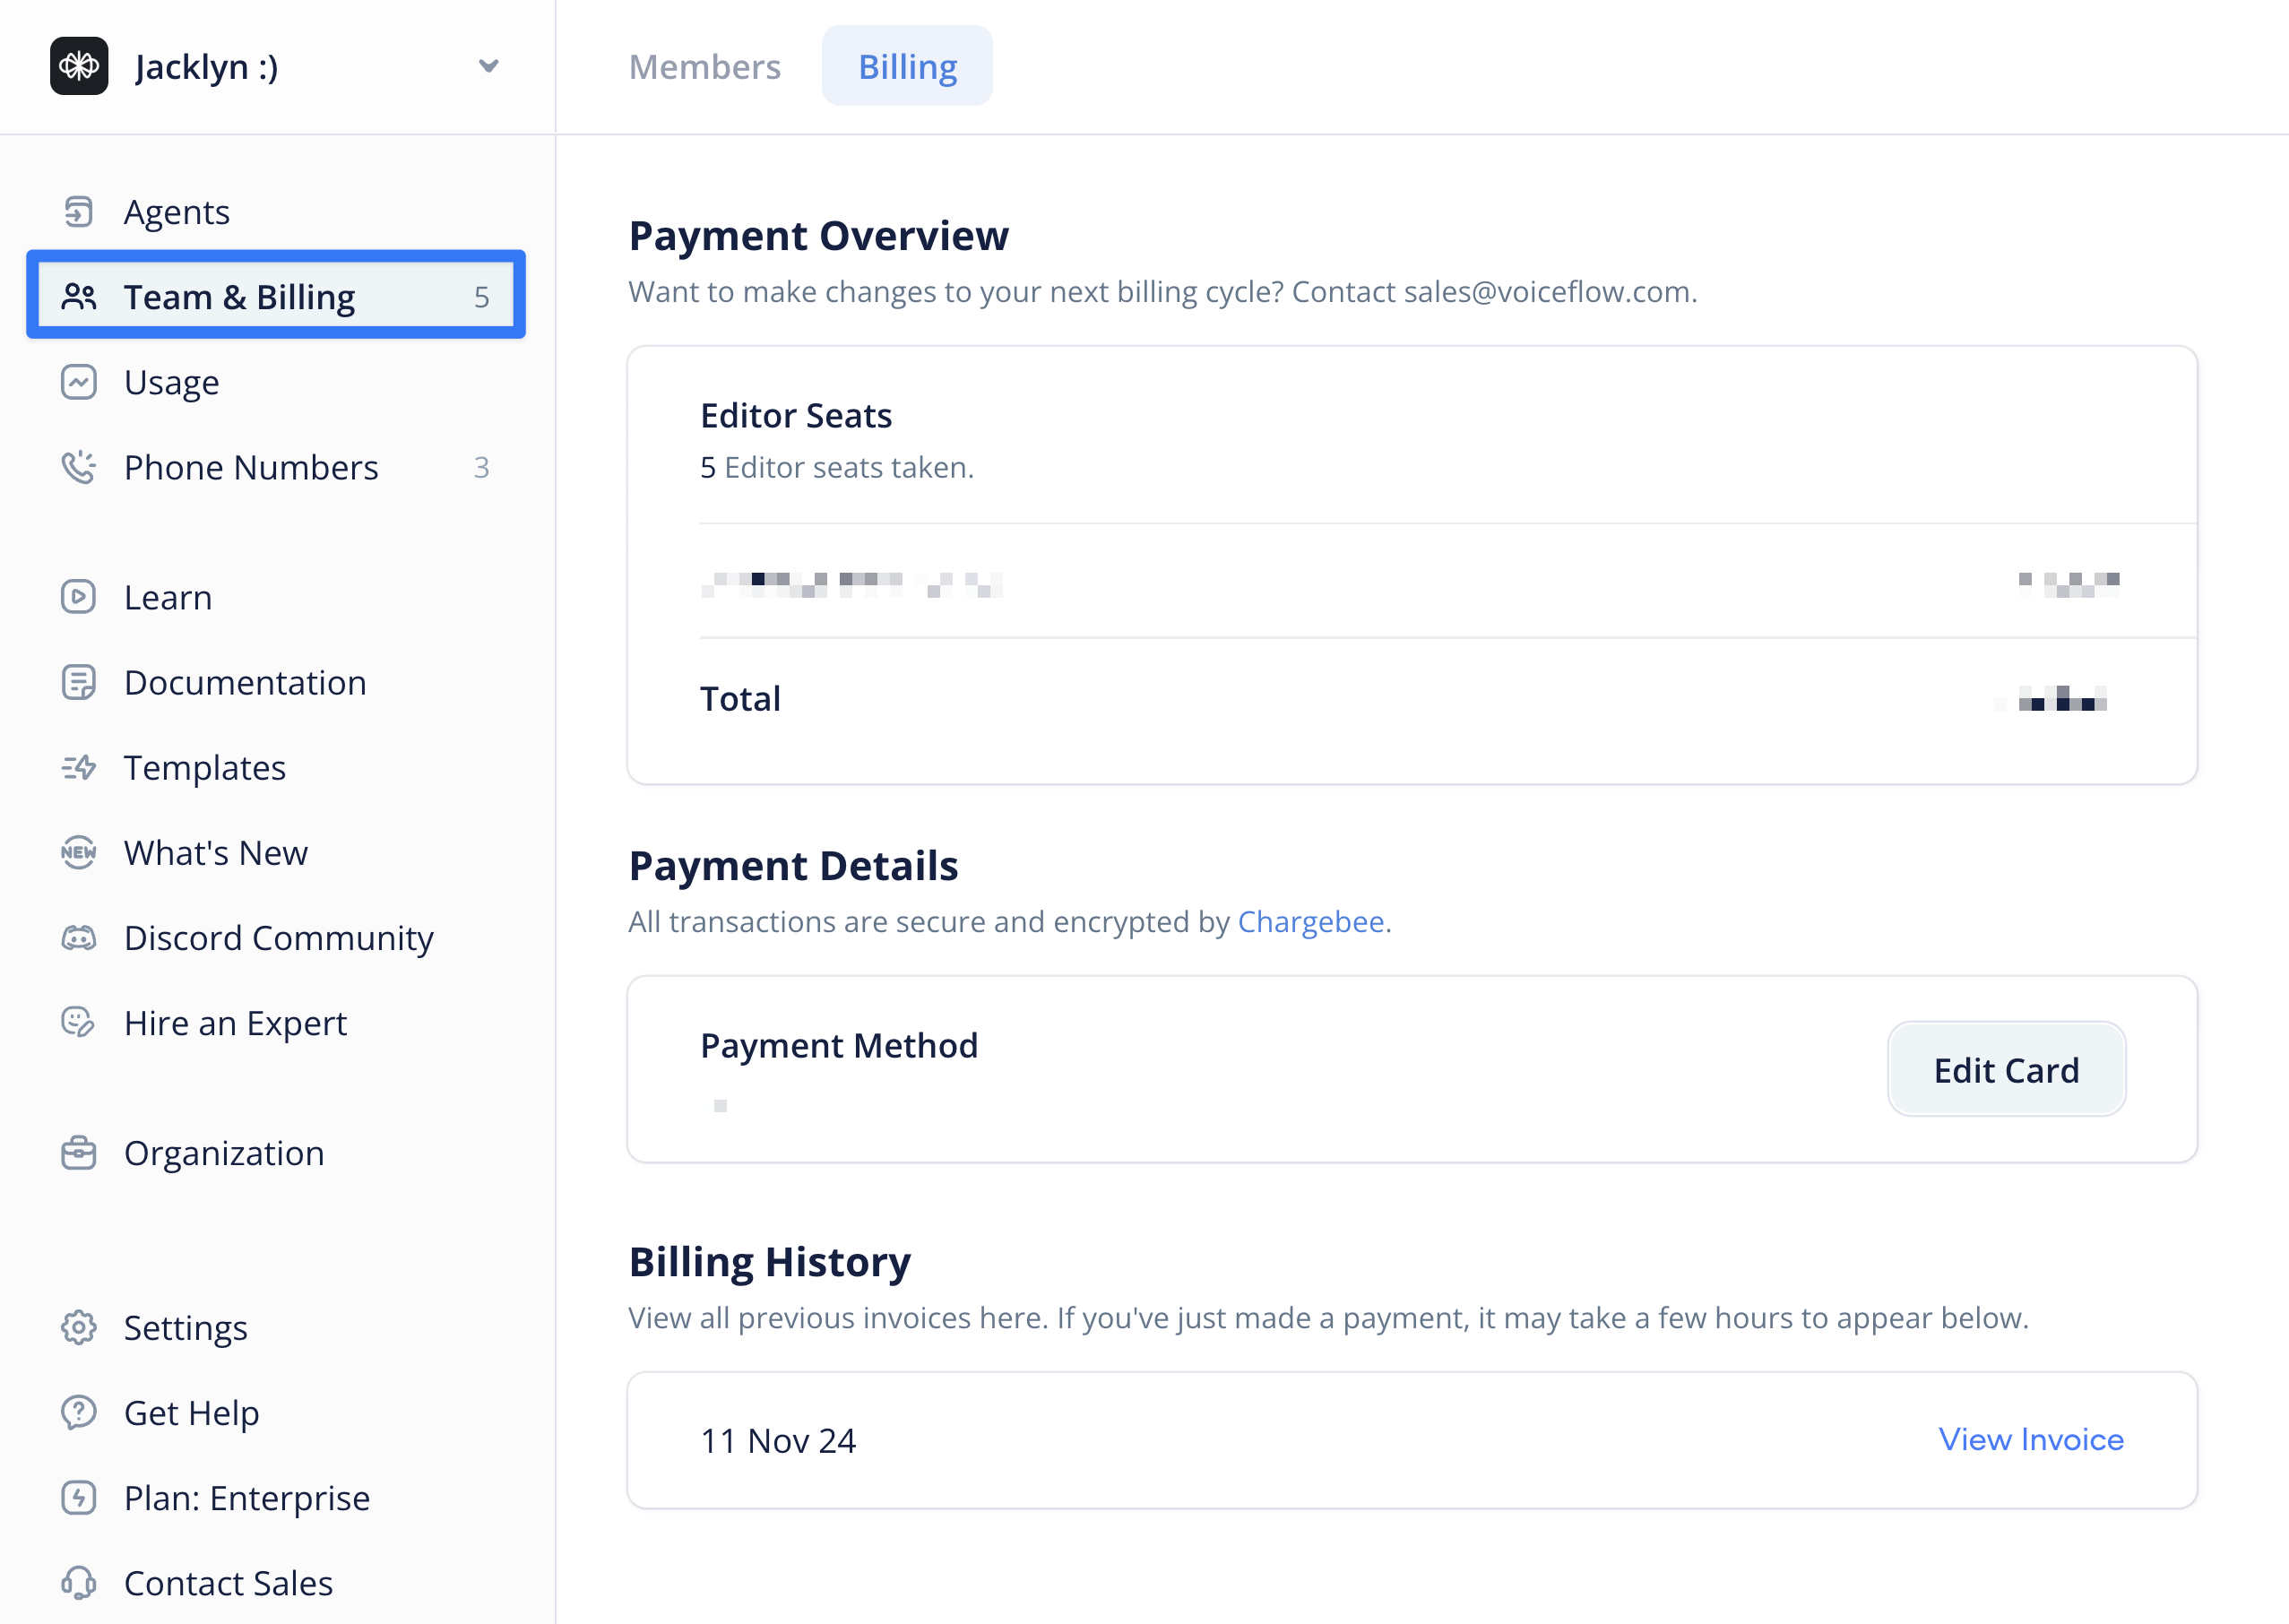The width and height of the screenshot is (2289, 1624).
Task: Click Plan: Enterprise in sidebar
Action: (x=246, y=1497)
